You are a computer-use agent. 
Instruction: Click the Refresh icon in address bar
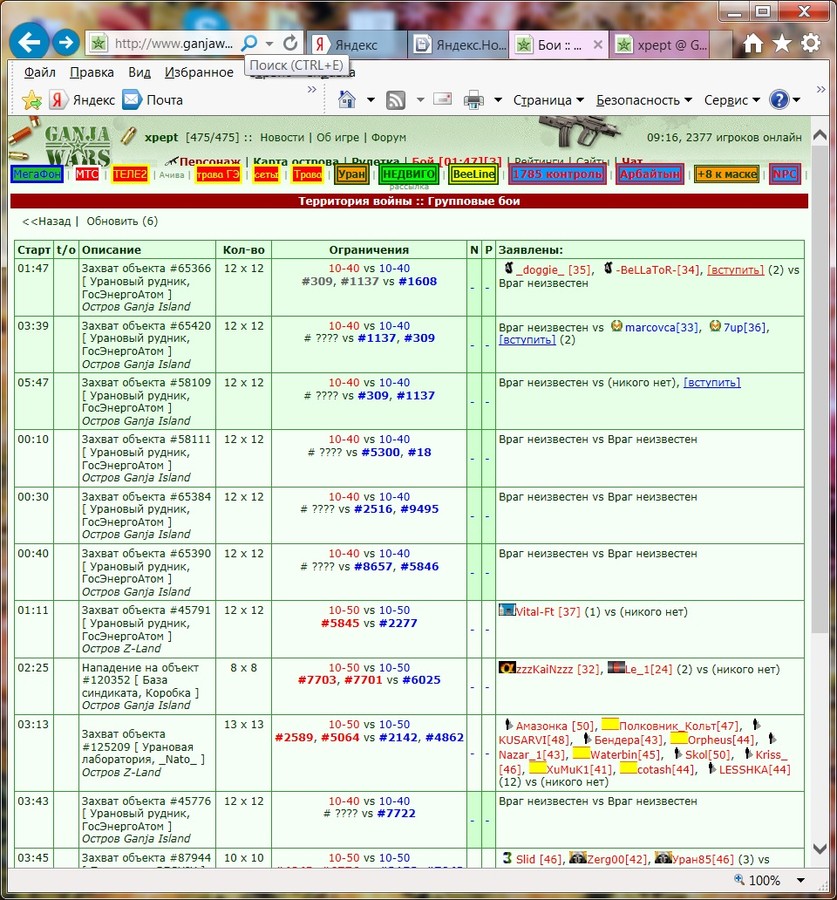click(x=291, y=42)
